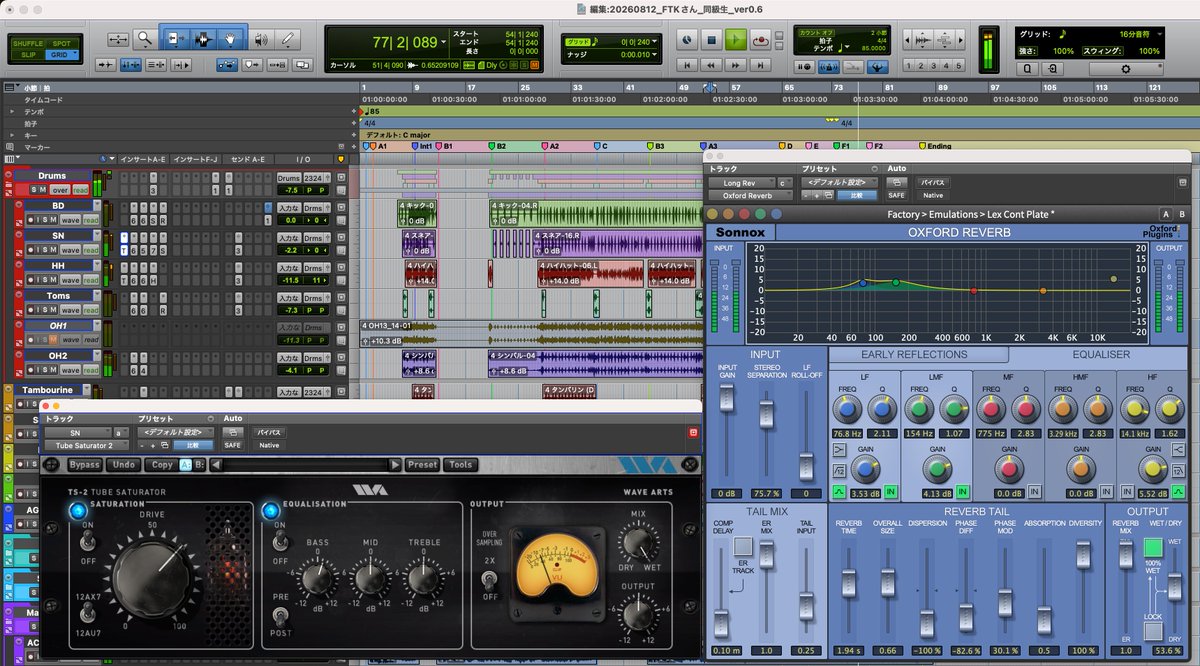Click the Go to End transport button
Viewport: 1200px width, 666px height.
[x=762, y=66]
